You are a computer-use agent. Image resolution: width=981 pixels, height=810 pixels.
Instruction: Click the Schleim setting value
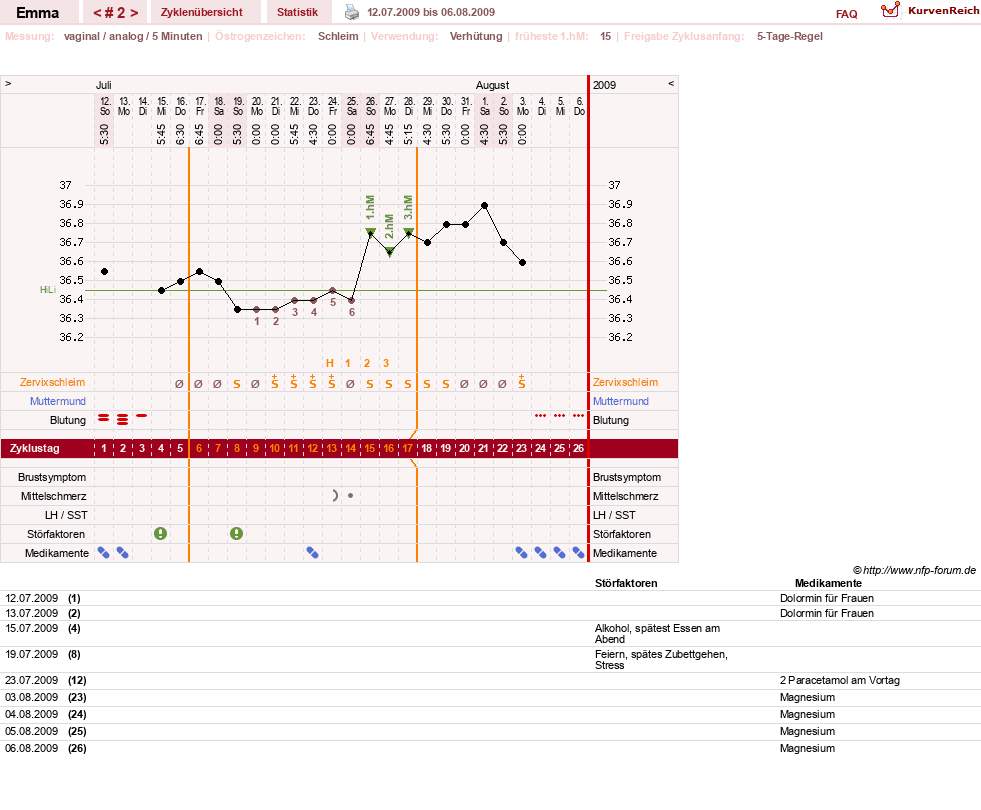pyautogui.click(x=338, y=36)
